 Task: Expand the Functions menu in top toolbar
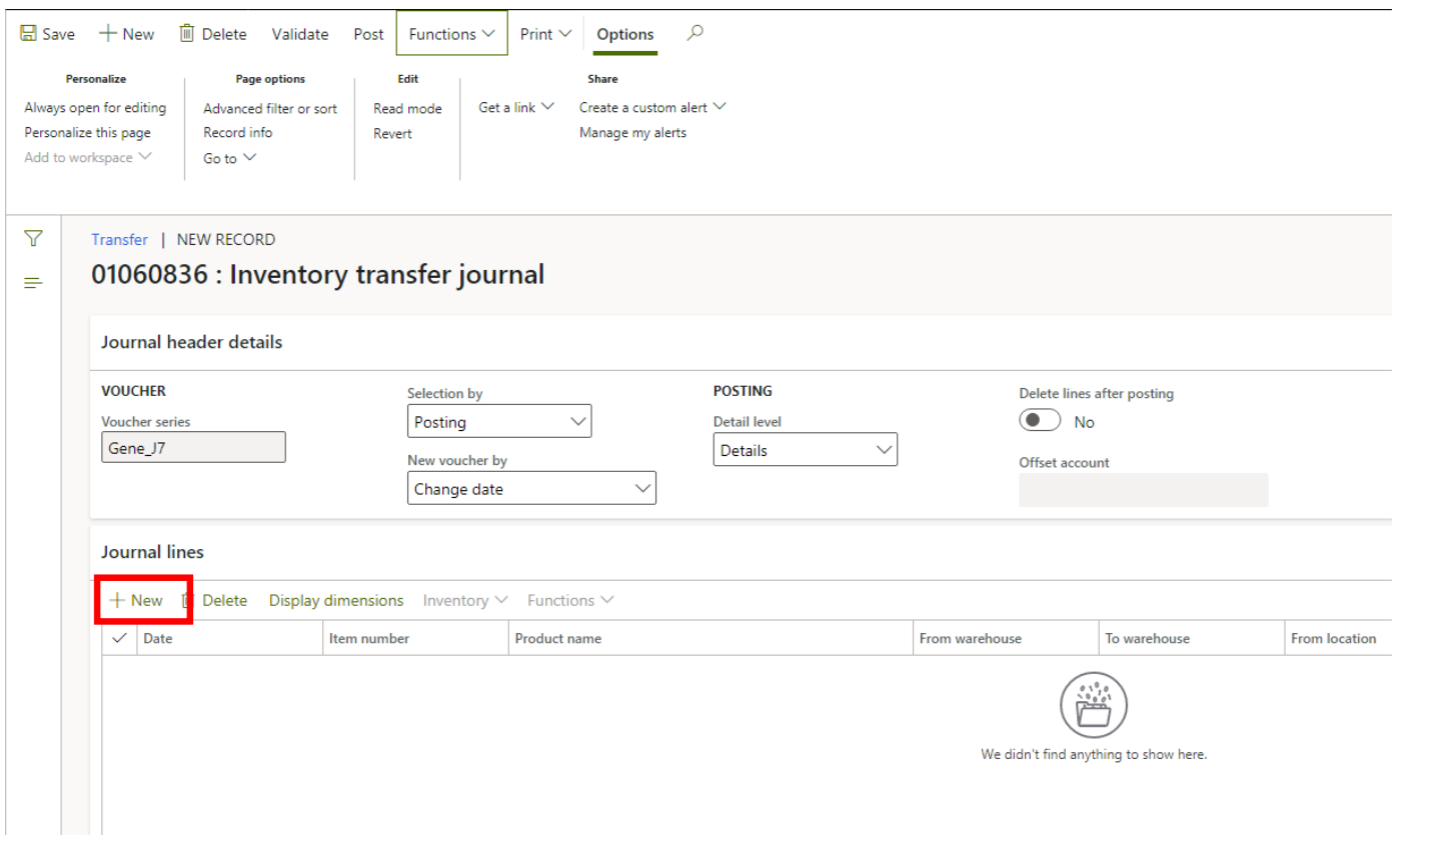pos(451,34)
